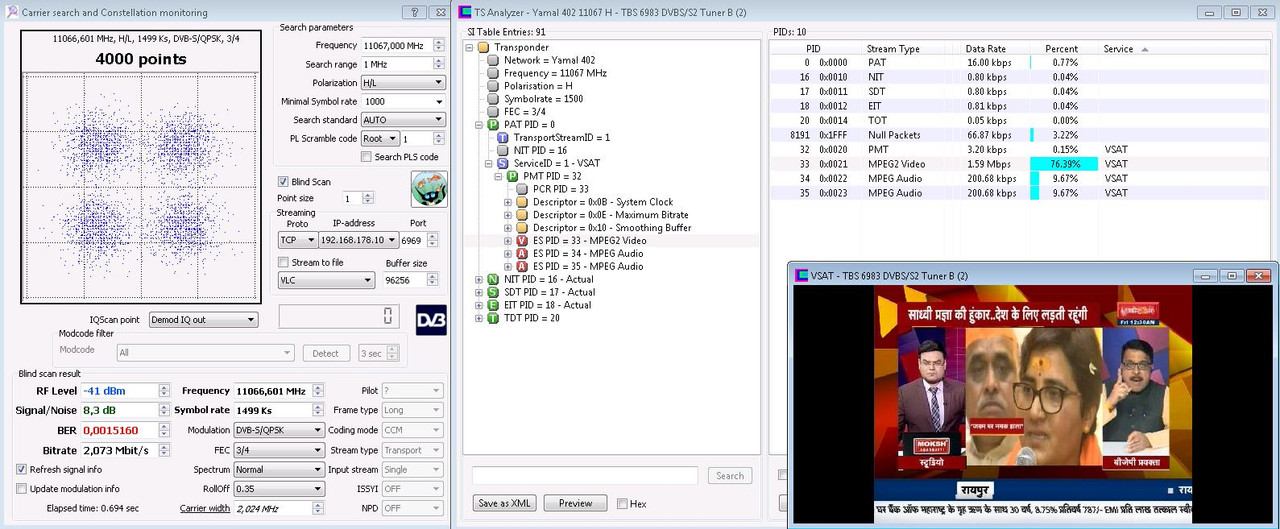Uncheck Refresh signal info
This screenshot has width=1280, height=529.
(22, 469)
